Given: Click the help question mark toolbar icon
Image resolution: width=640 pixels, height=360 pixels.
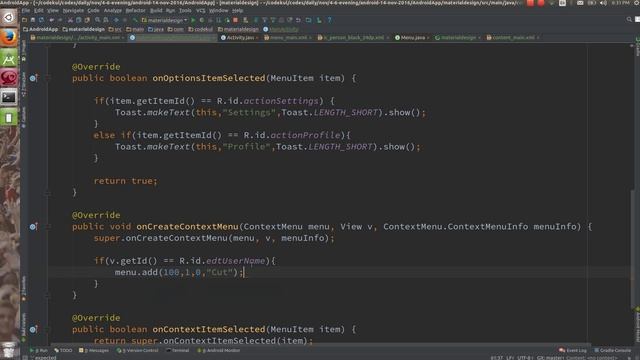Looking at the screenshot, I should click(329, 20).
